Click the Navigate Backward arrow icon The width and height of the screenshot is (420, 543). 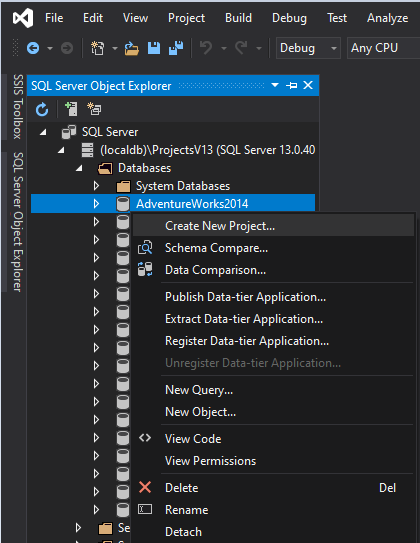(x=33, y=48)
